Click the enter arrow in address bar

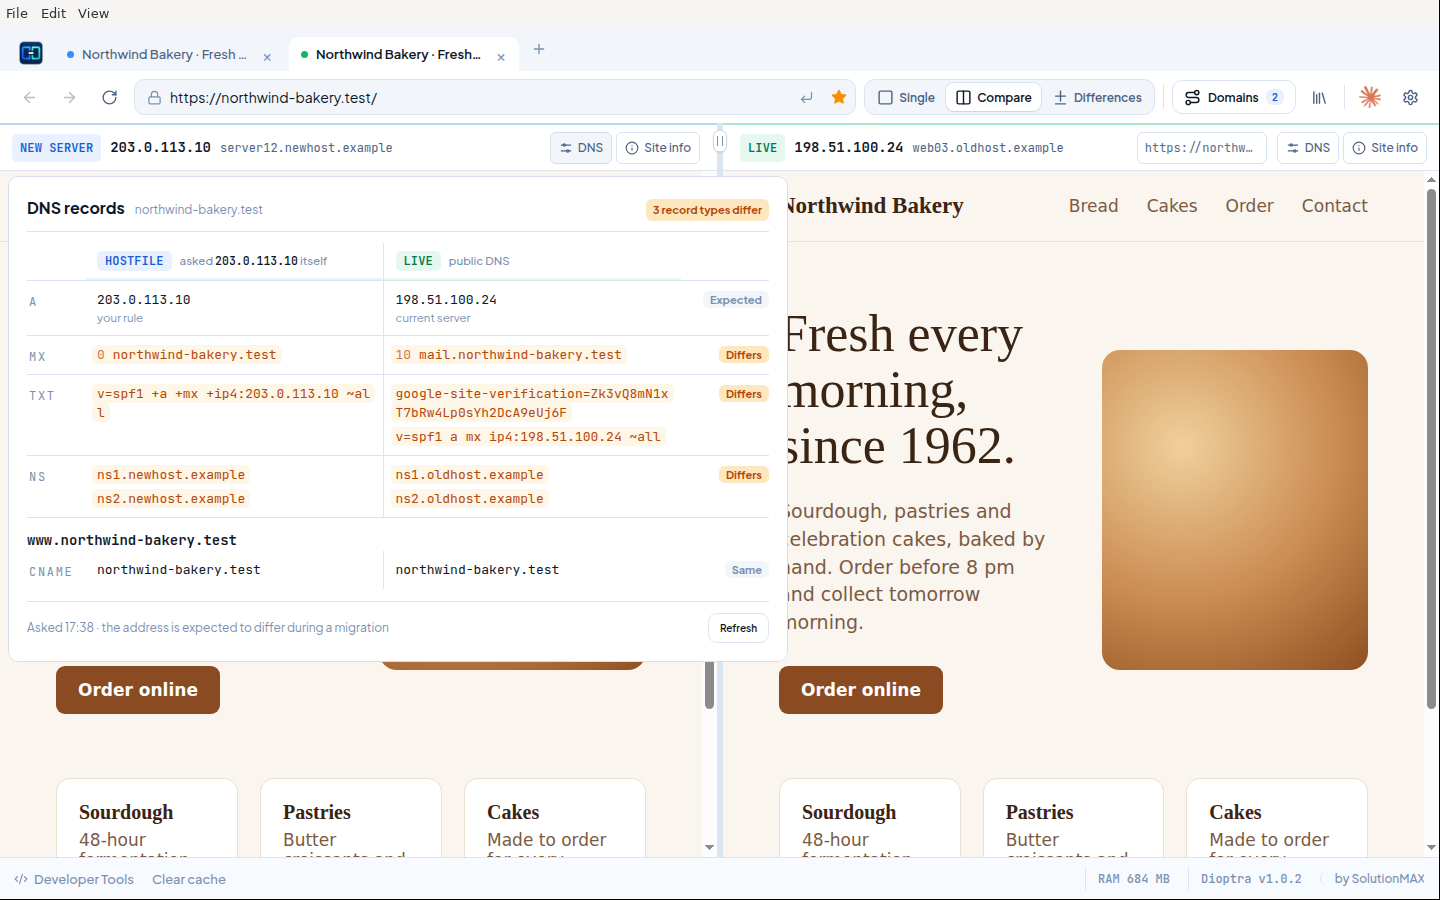(x=807, y=98)
